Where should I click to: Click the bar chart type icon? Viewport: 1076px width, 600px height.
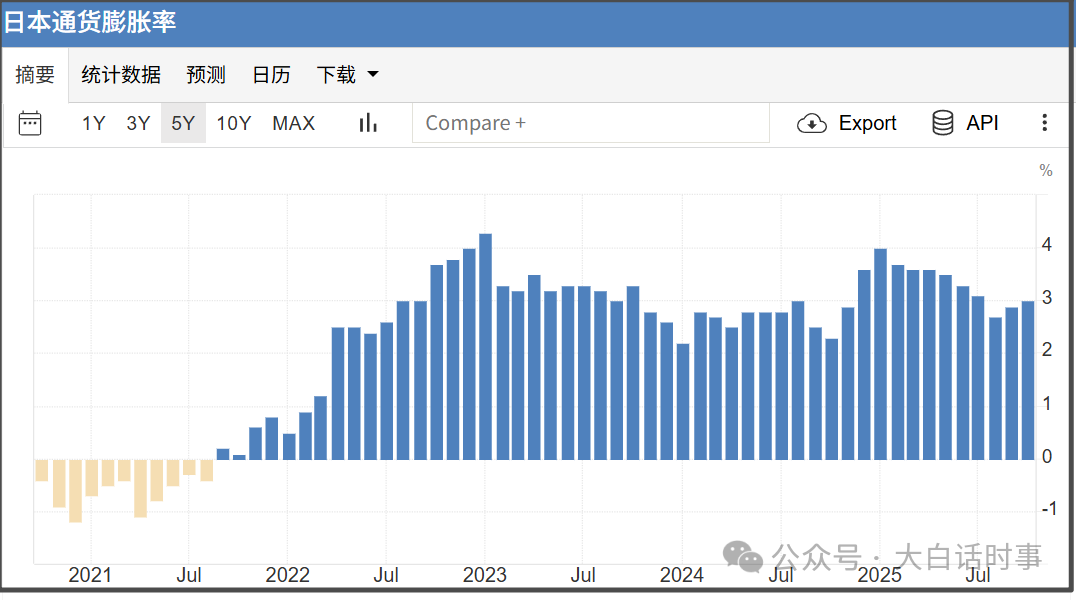[368, 123]
